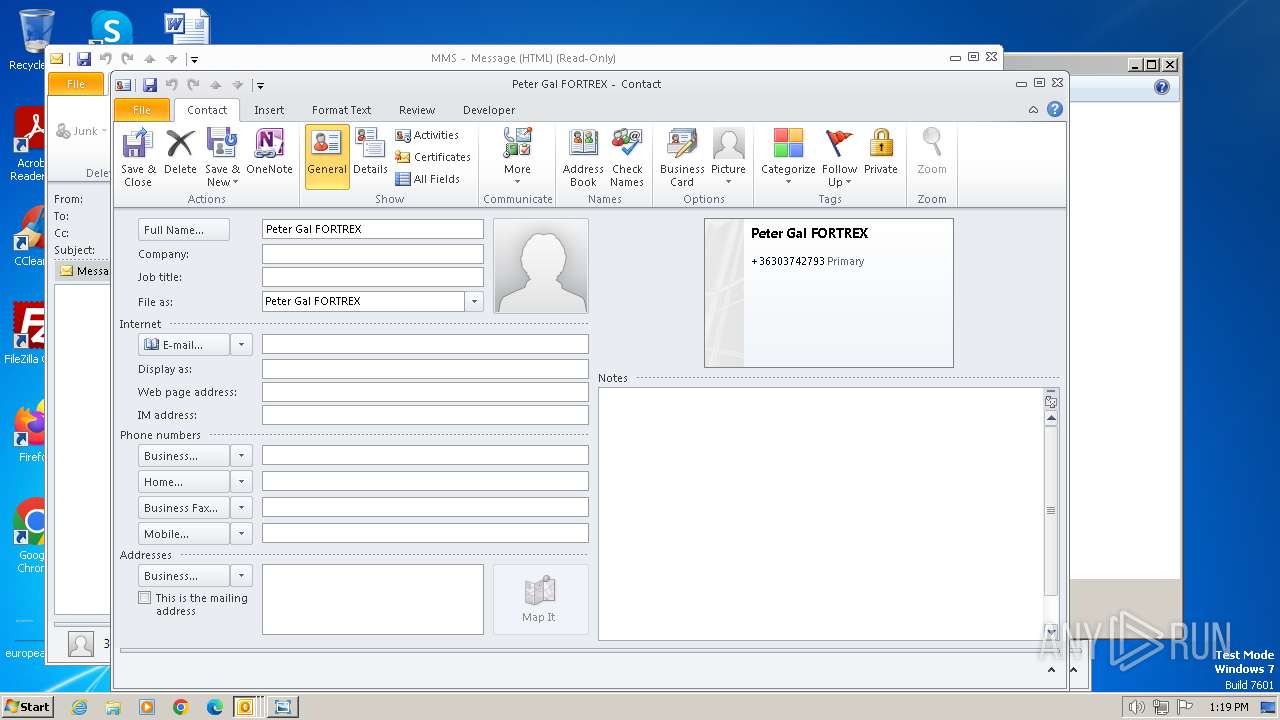Image resolution: width=1280 pixels, height=720 pixels.
Task: Customize the Quick Access Toolbar dropdown
Action: [259, 85]
